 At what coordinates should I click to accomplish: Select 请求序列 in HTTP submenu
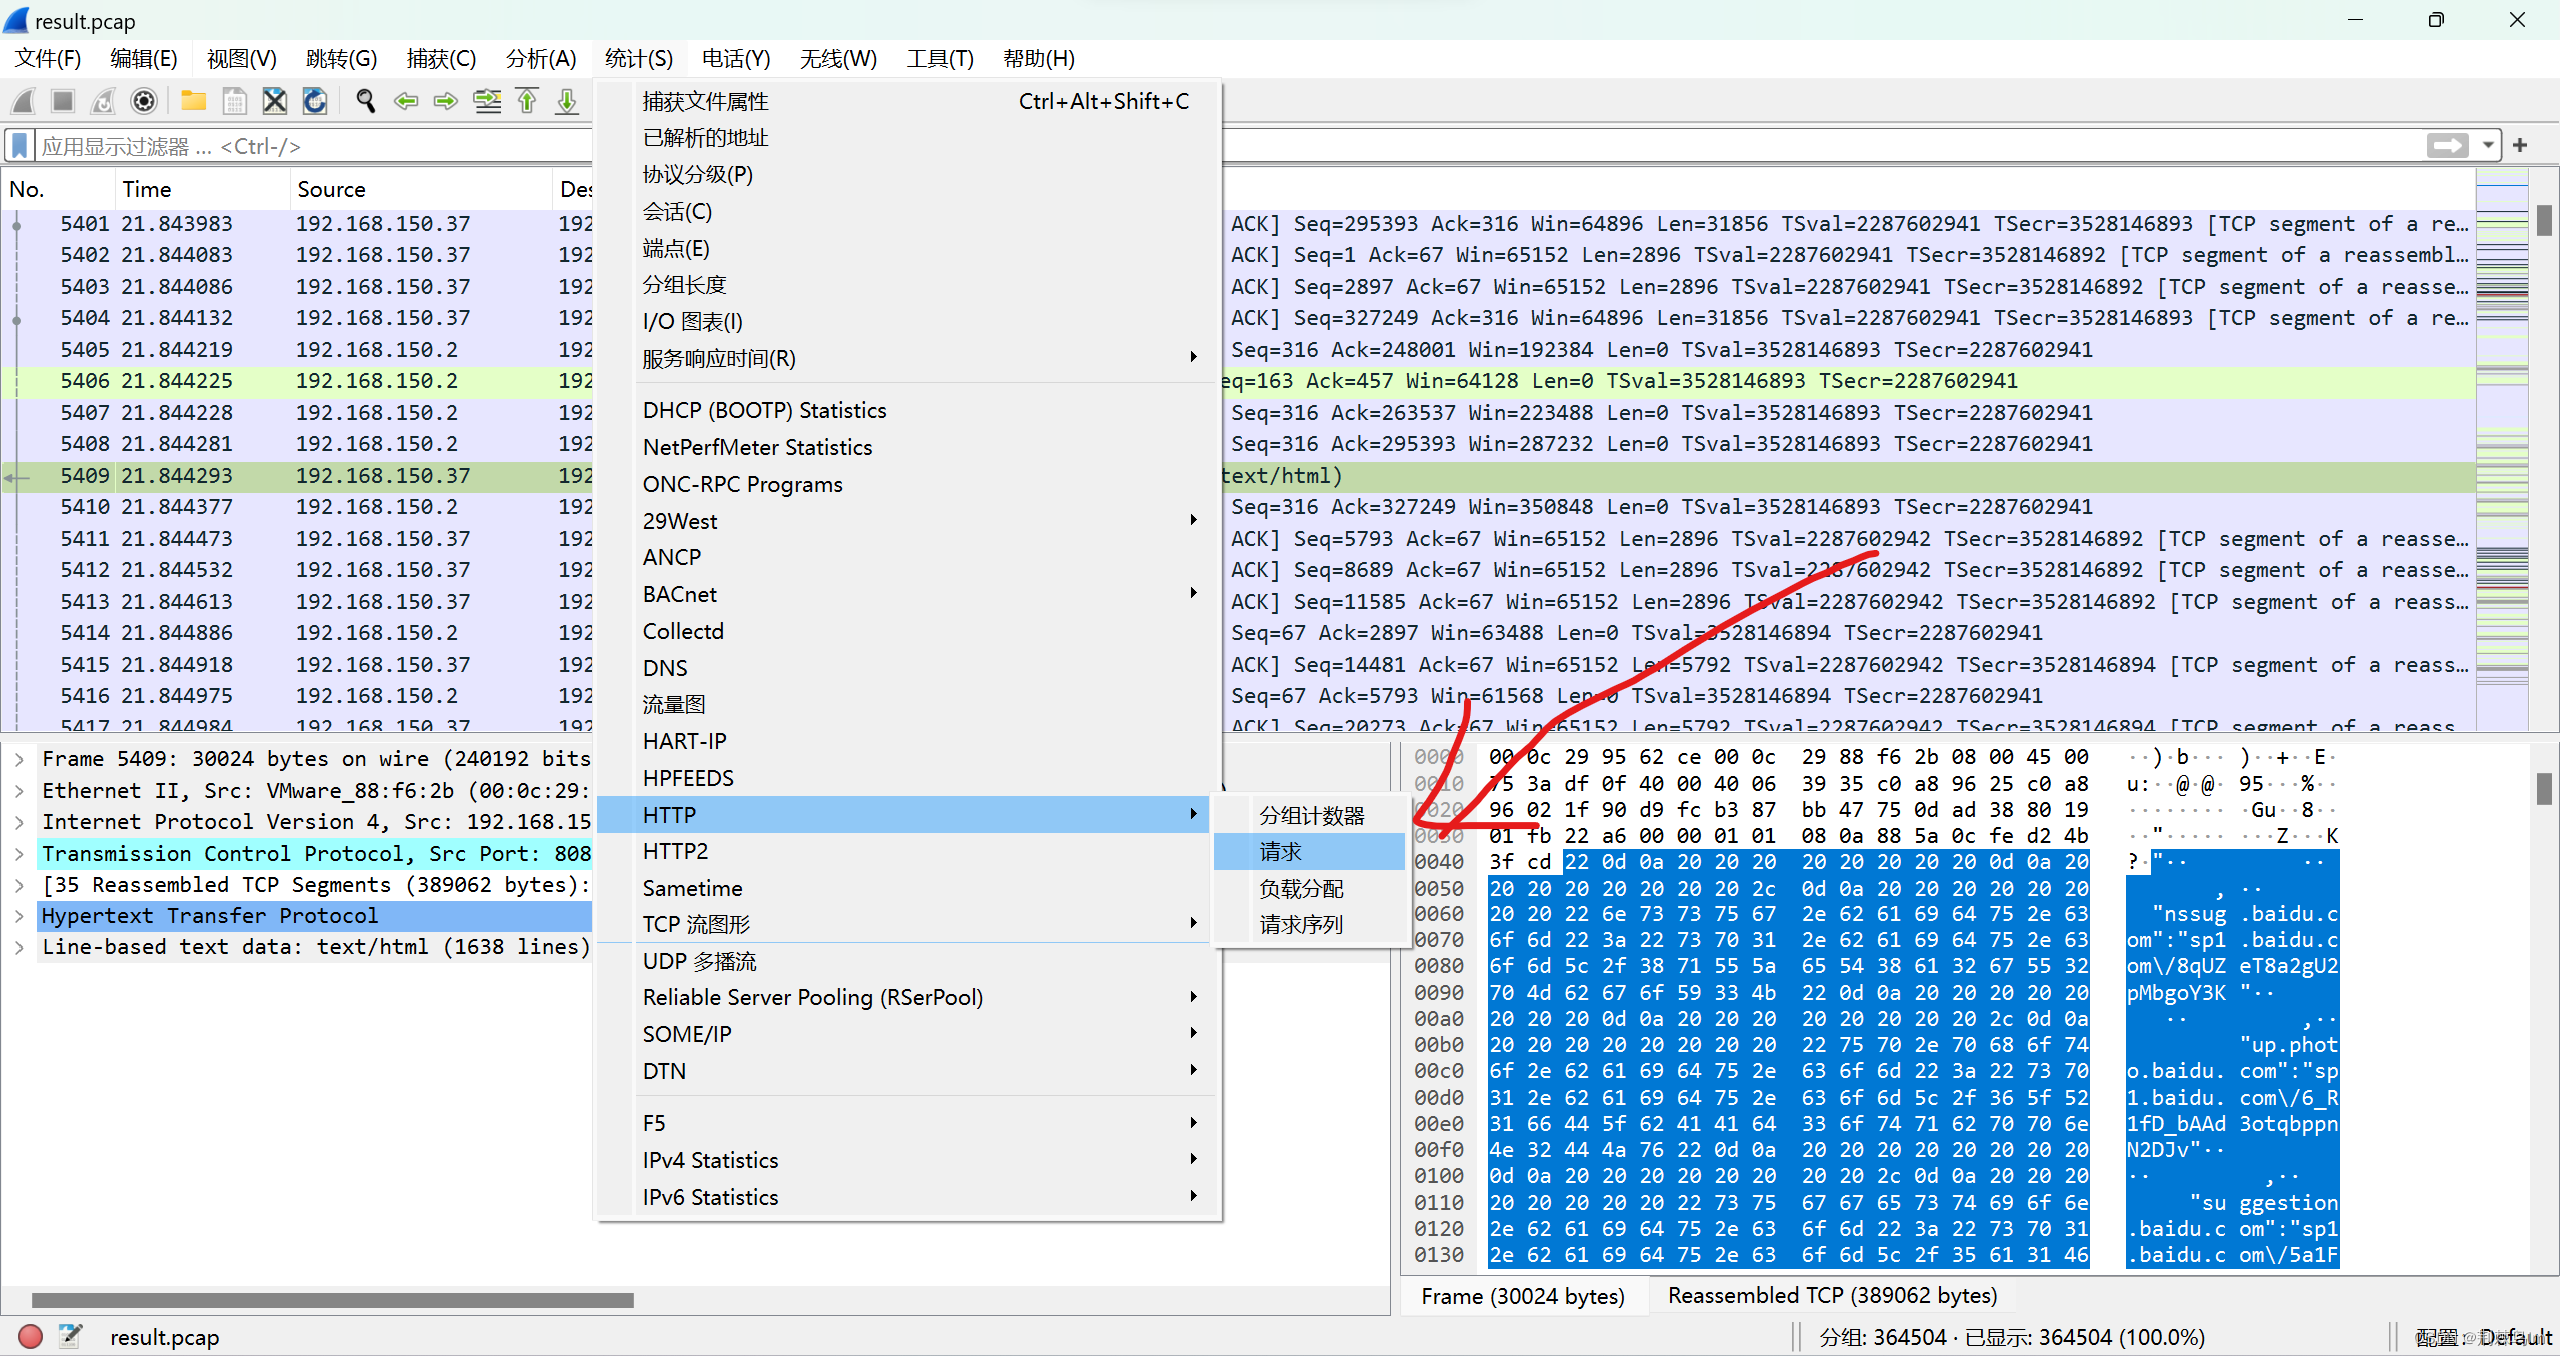click(1309, 924)
